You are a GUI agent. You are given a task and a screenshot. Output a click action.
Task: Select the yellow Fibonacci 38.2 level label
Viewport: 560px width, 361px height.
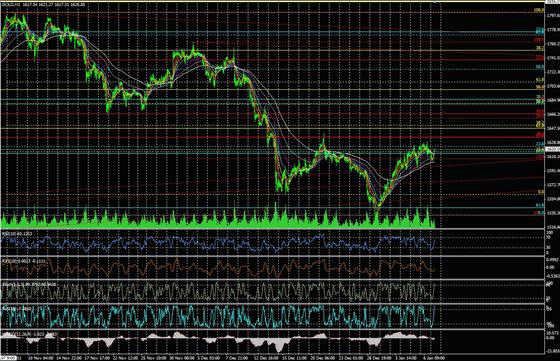(540, 47)
